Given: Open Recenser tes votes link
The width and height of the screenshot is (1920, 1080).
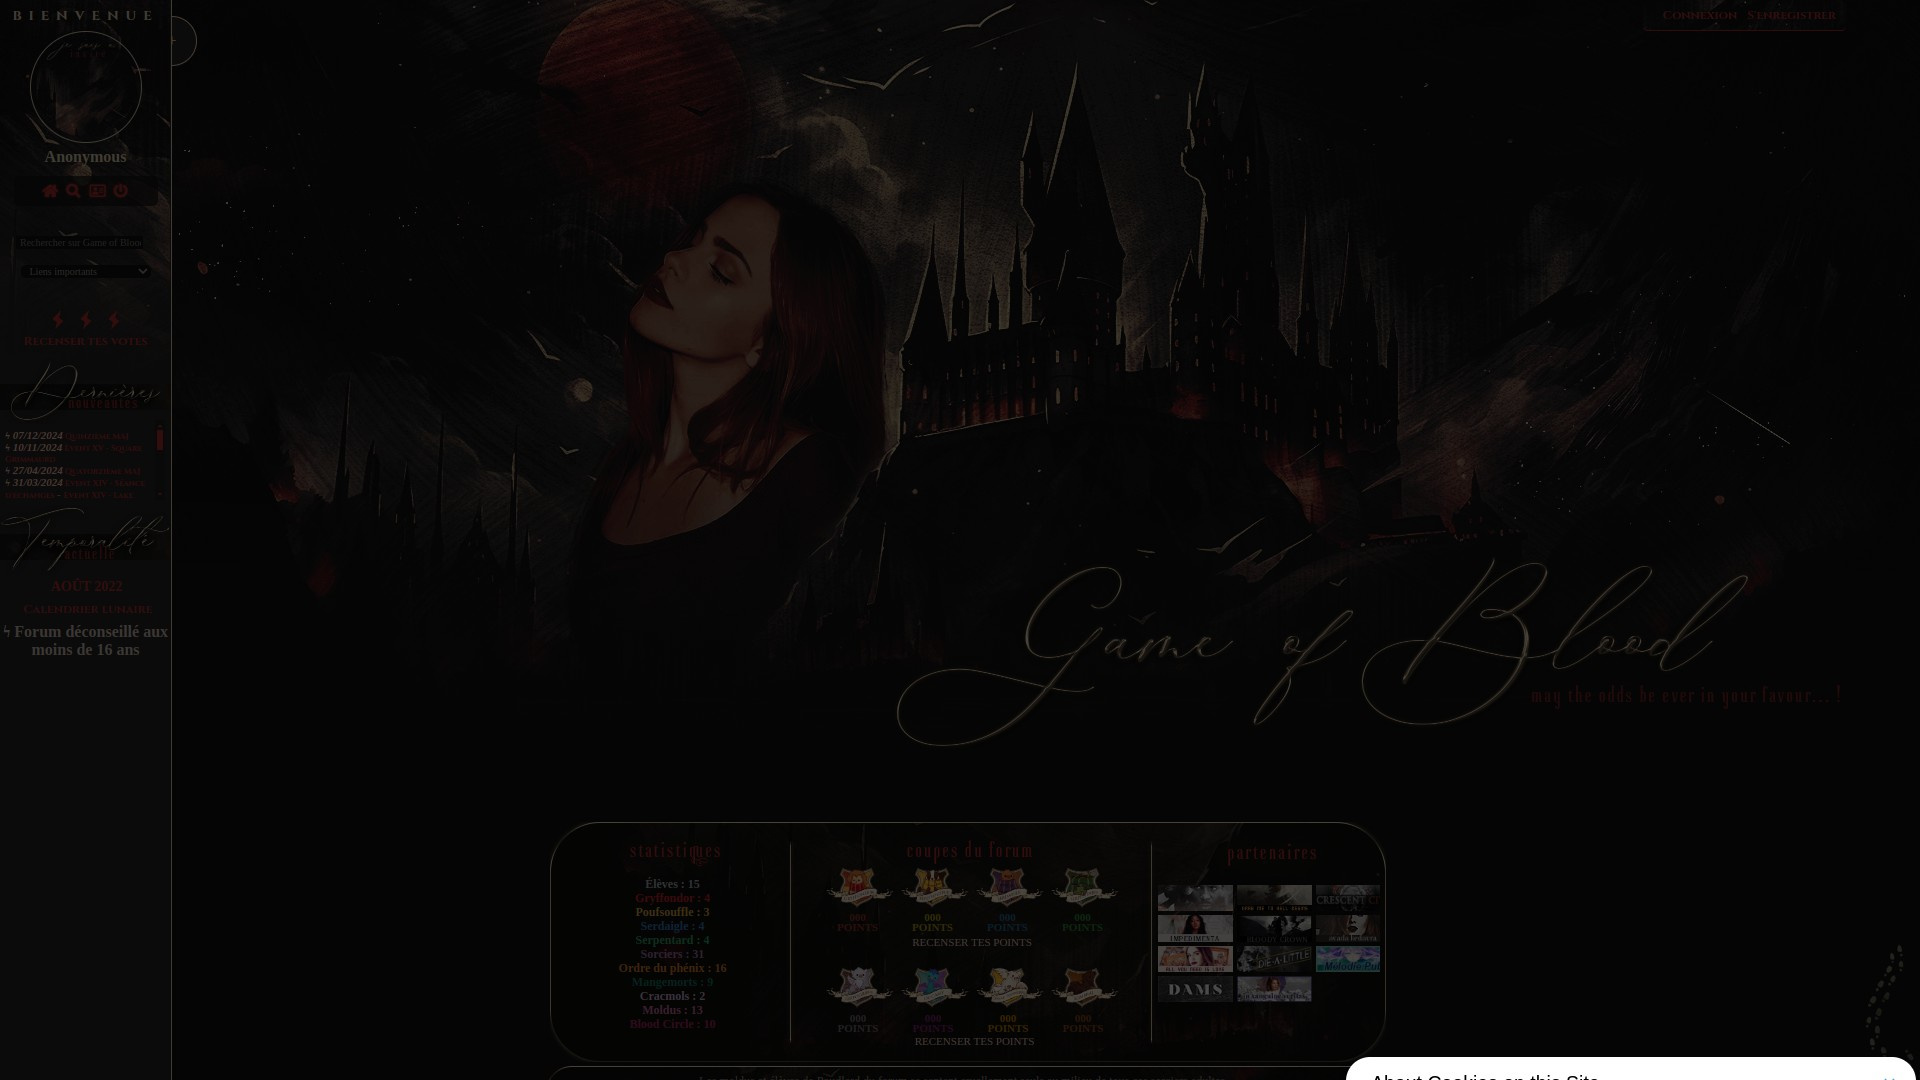Looking at the screenshot, I should tap(86, 341).
